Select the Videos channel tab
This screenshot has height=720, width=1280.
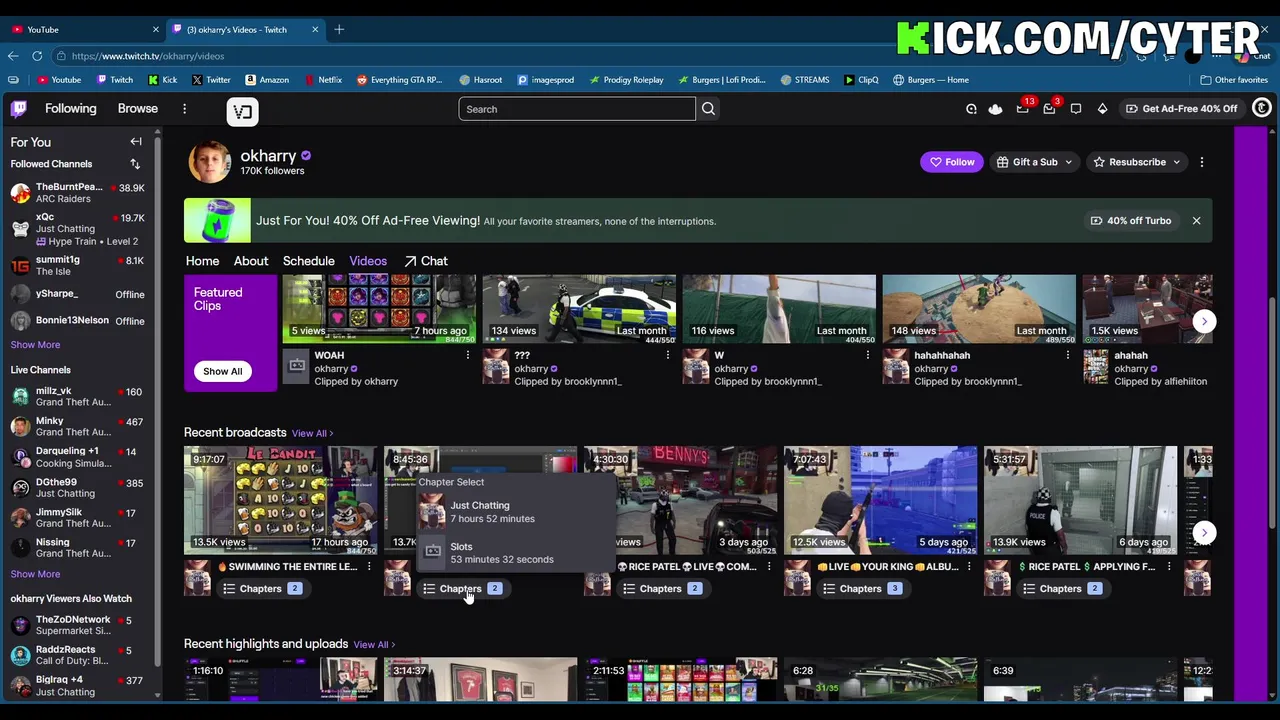[x=368, y=261]
